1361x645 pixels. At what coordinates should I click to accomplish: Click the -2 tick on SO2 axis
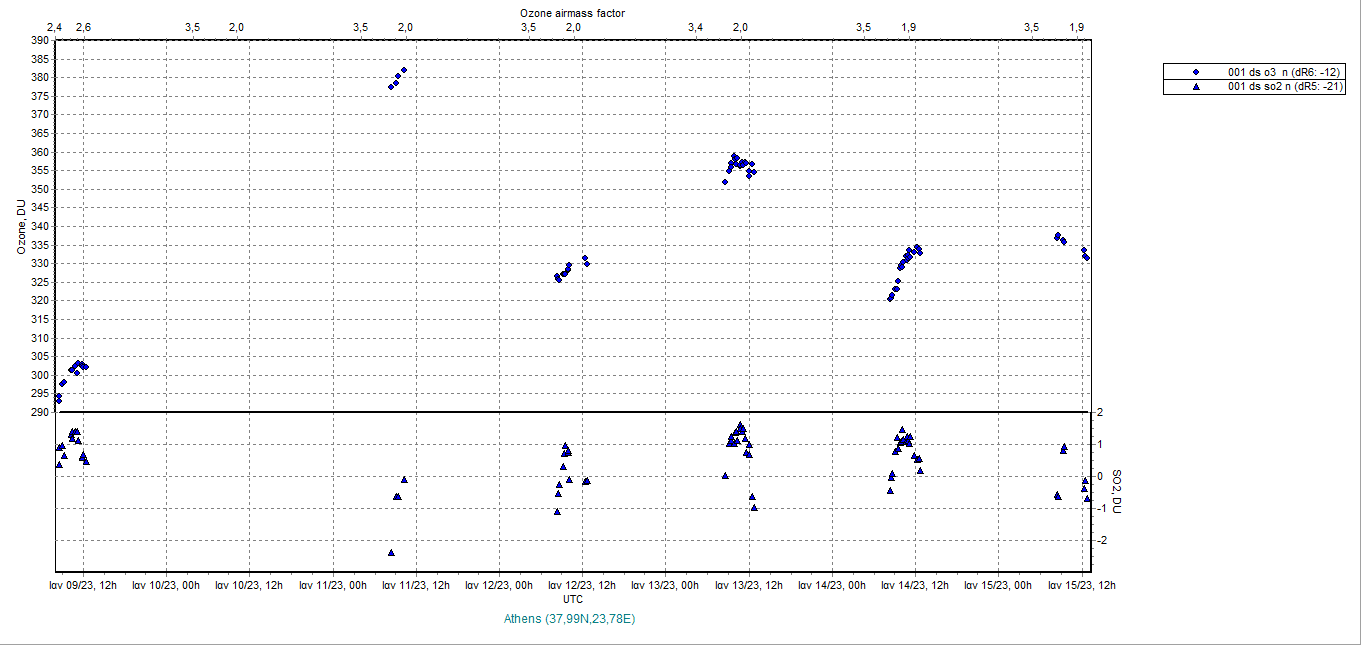pyautogui.click(x=1100, y=540)
